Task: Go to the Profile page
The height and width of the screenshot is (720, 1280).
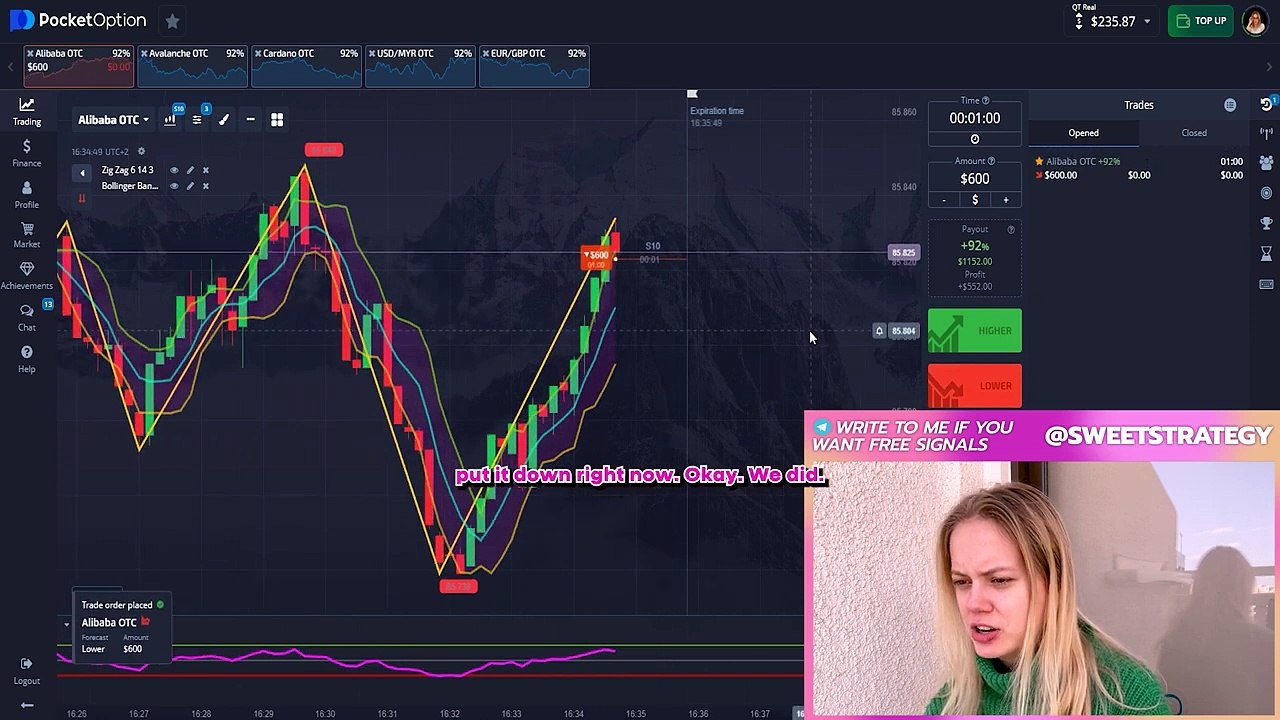Action: click(x=27, y=194)
